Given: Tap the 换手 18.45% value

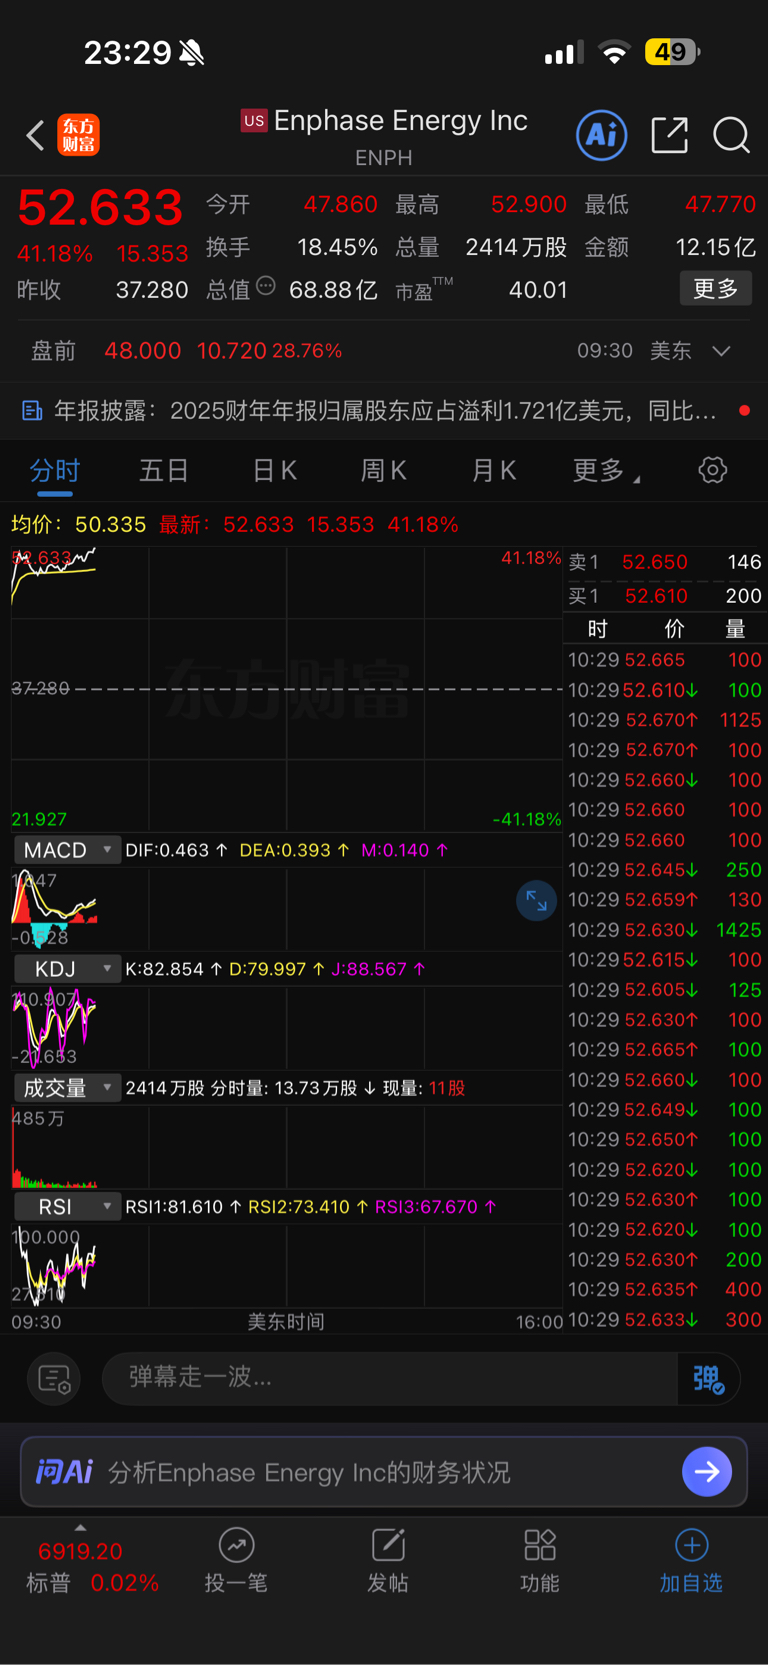Looking at the screenshot, I should pyautogui.click(x=337, y=247).
